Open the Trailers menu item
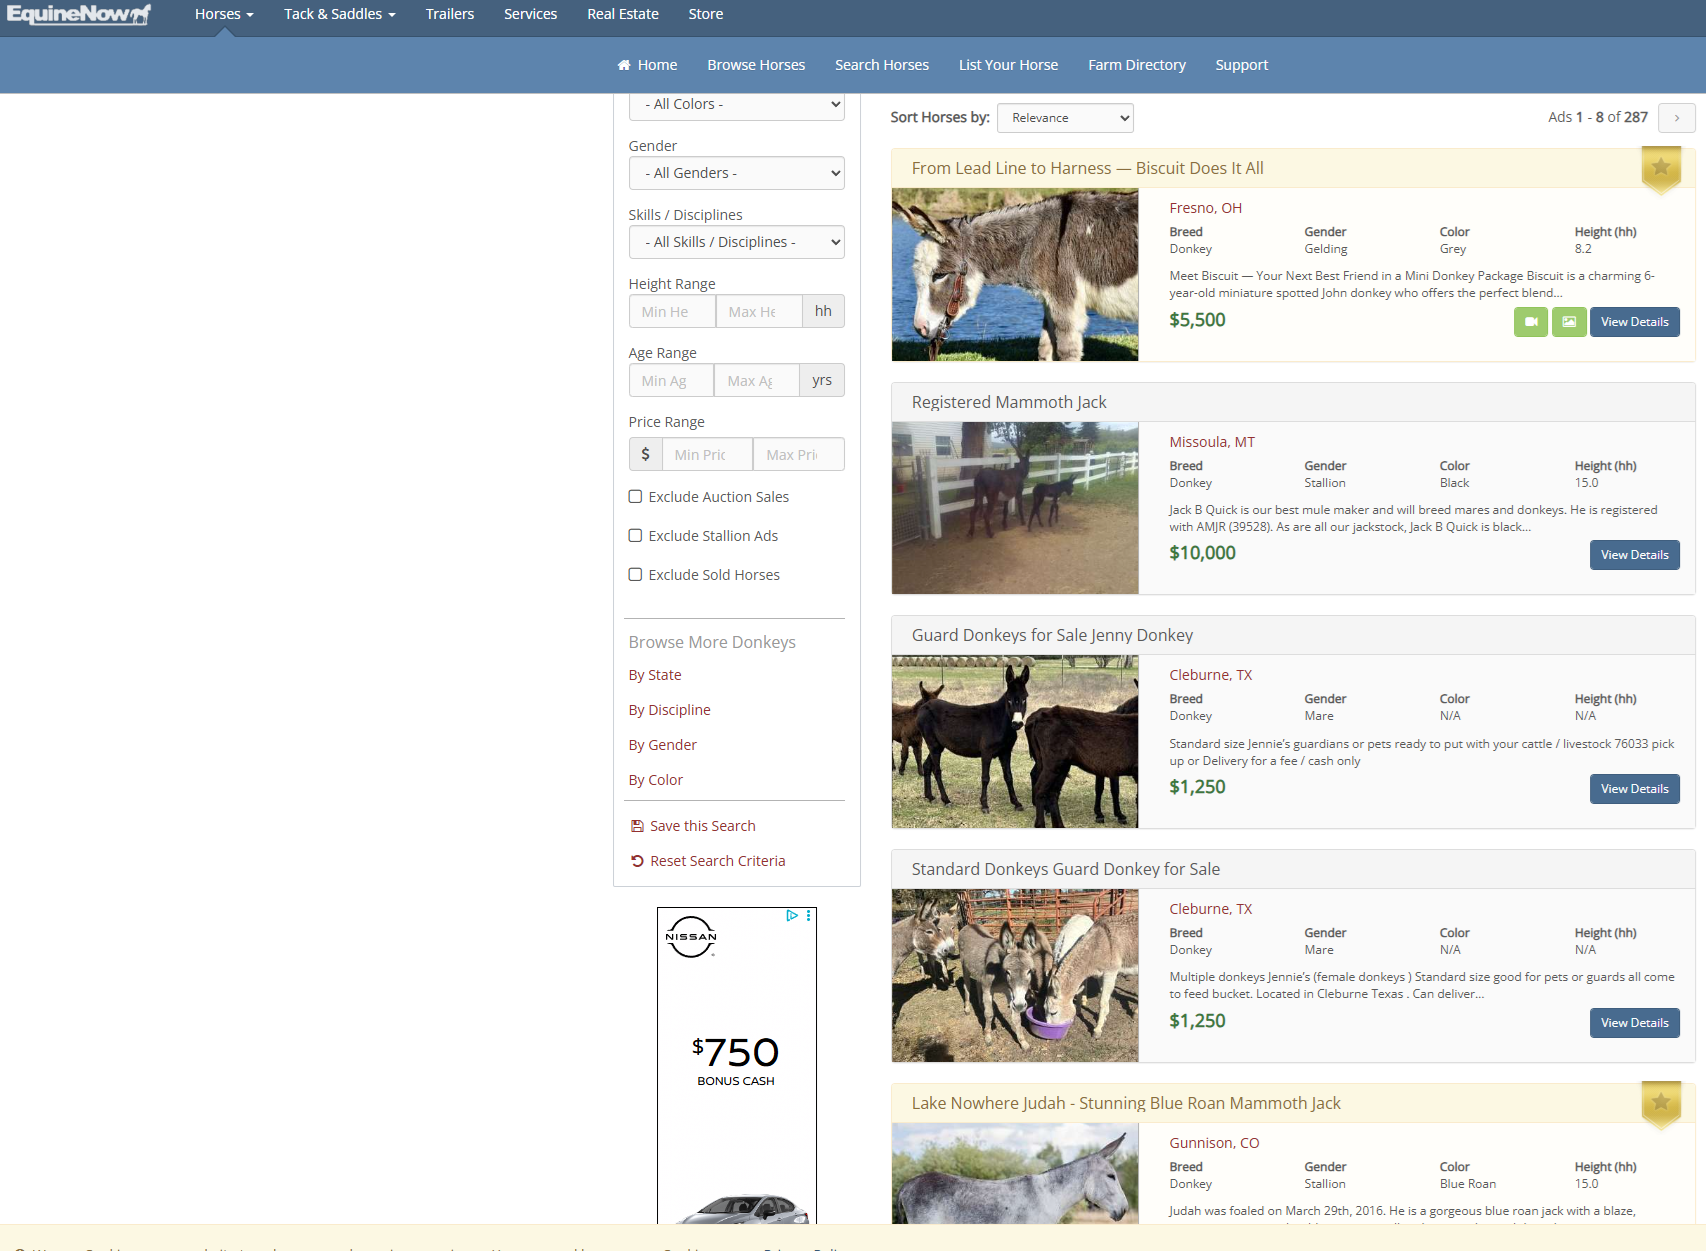 [x=450, y=14]
